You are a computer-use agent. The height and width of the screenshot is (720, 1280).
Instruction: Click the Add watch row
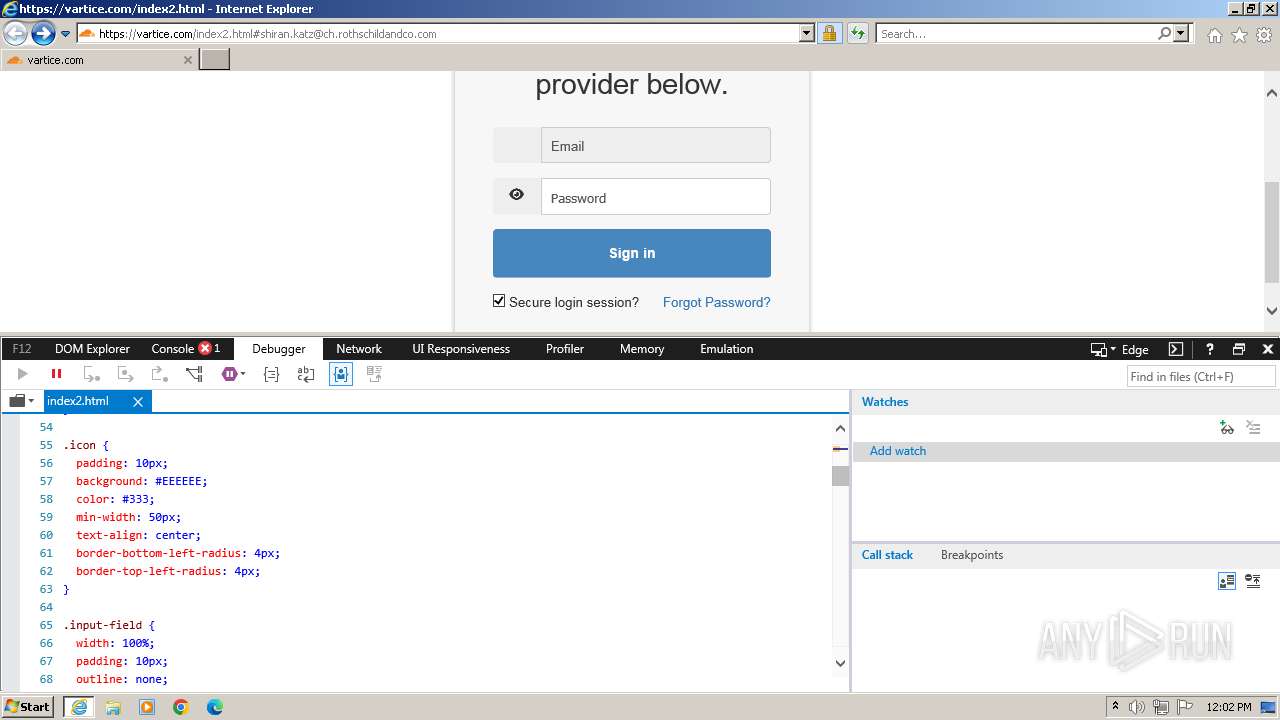click(1066, 451)
